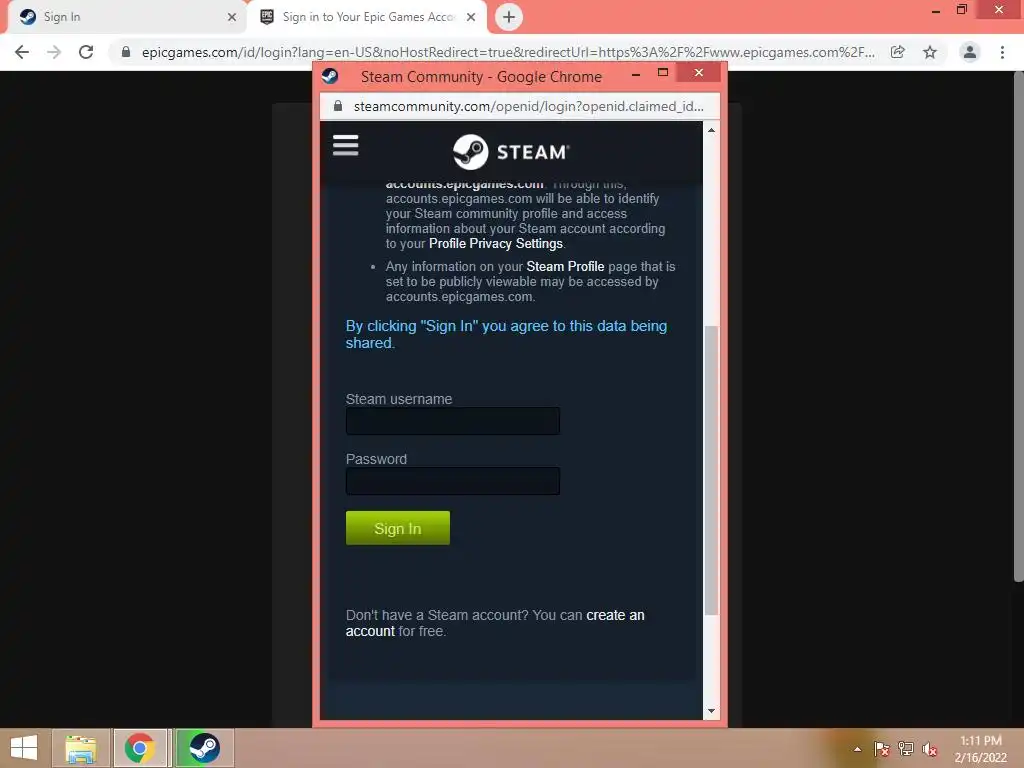The width and height of the screenshot is (1024, 768).
Task: Bookmark this page with star icon
Action: coord(930,52)
